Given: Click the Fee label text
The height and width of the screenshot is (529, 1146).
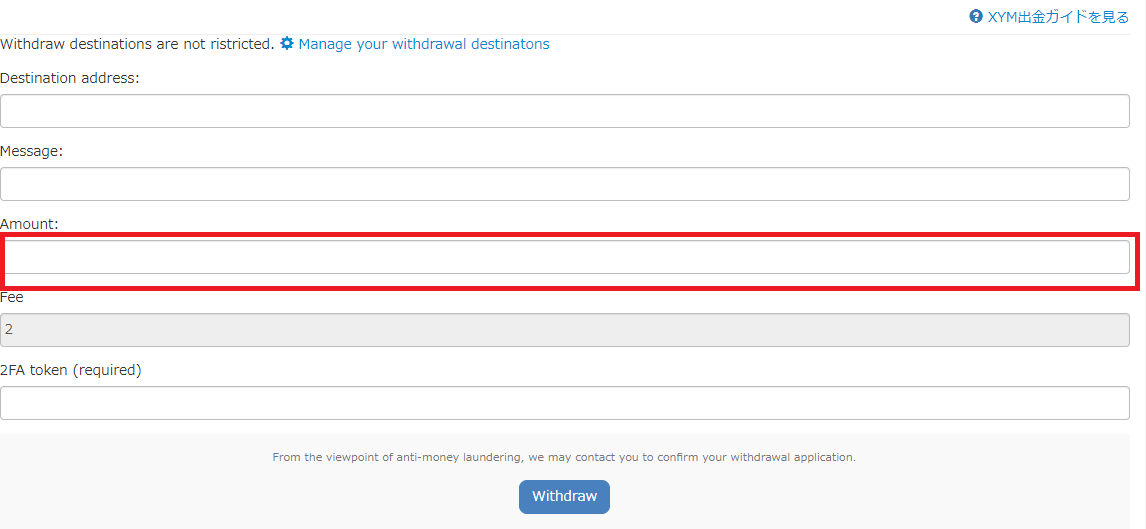Looking at the screenshot, I should point(12,297).
